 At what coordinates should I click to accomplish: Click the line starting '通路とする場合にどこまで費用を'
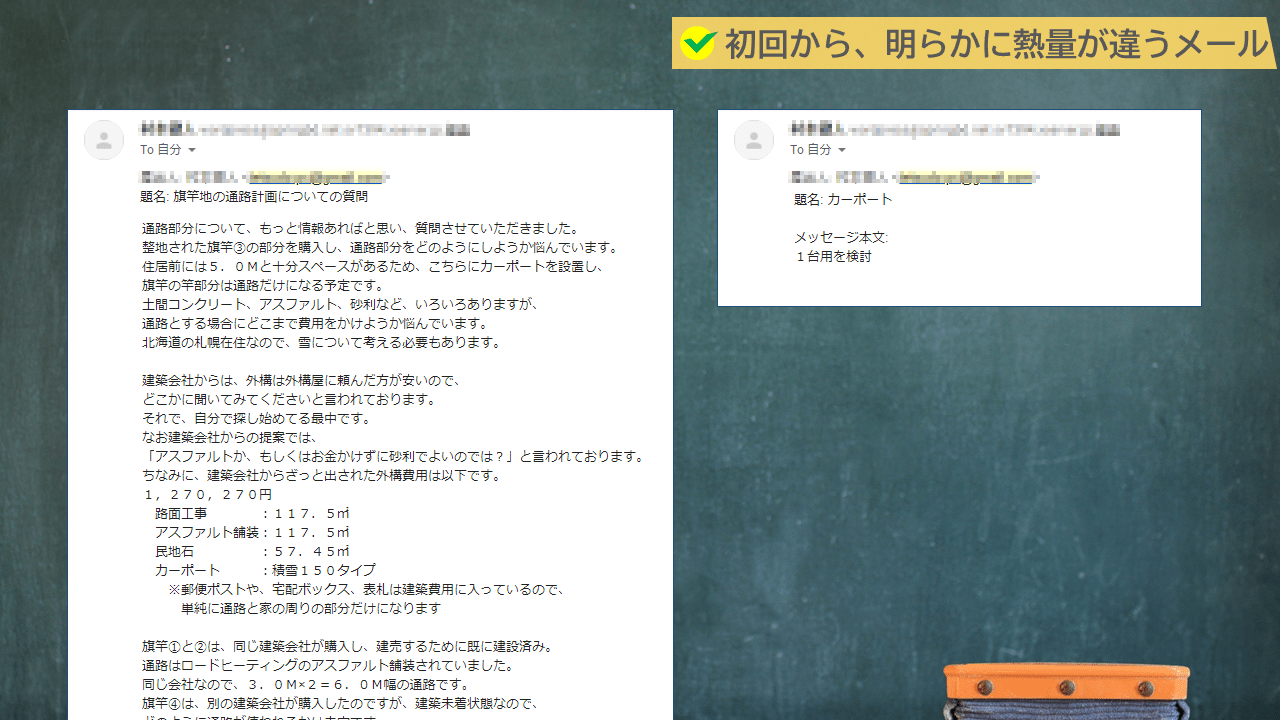point(314,324)
